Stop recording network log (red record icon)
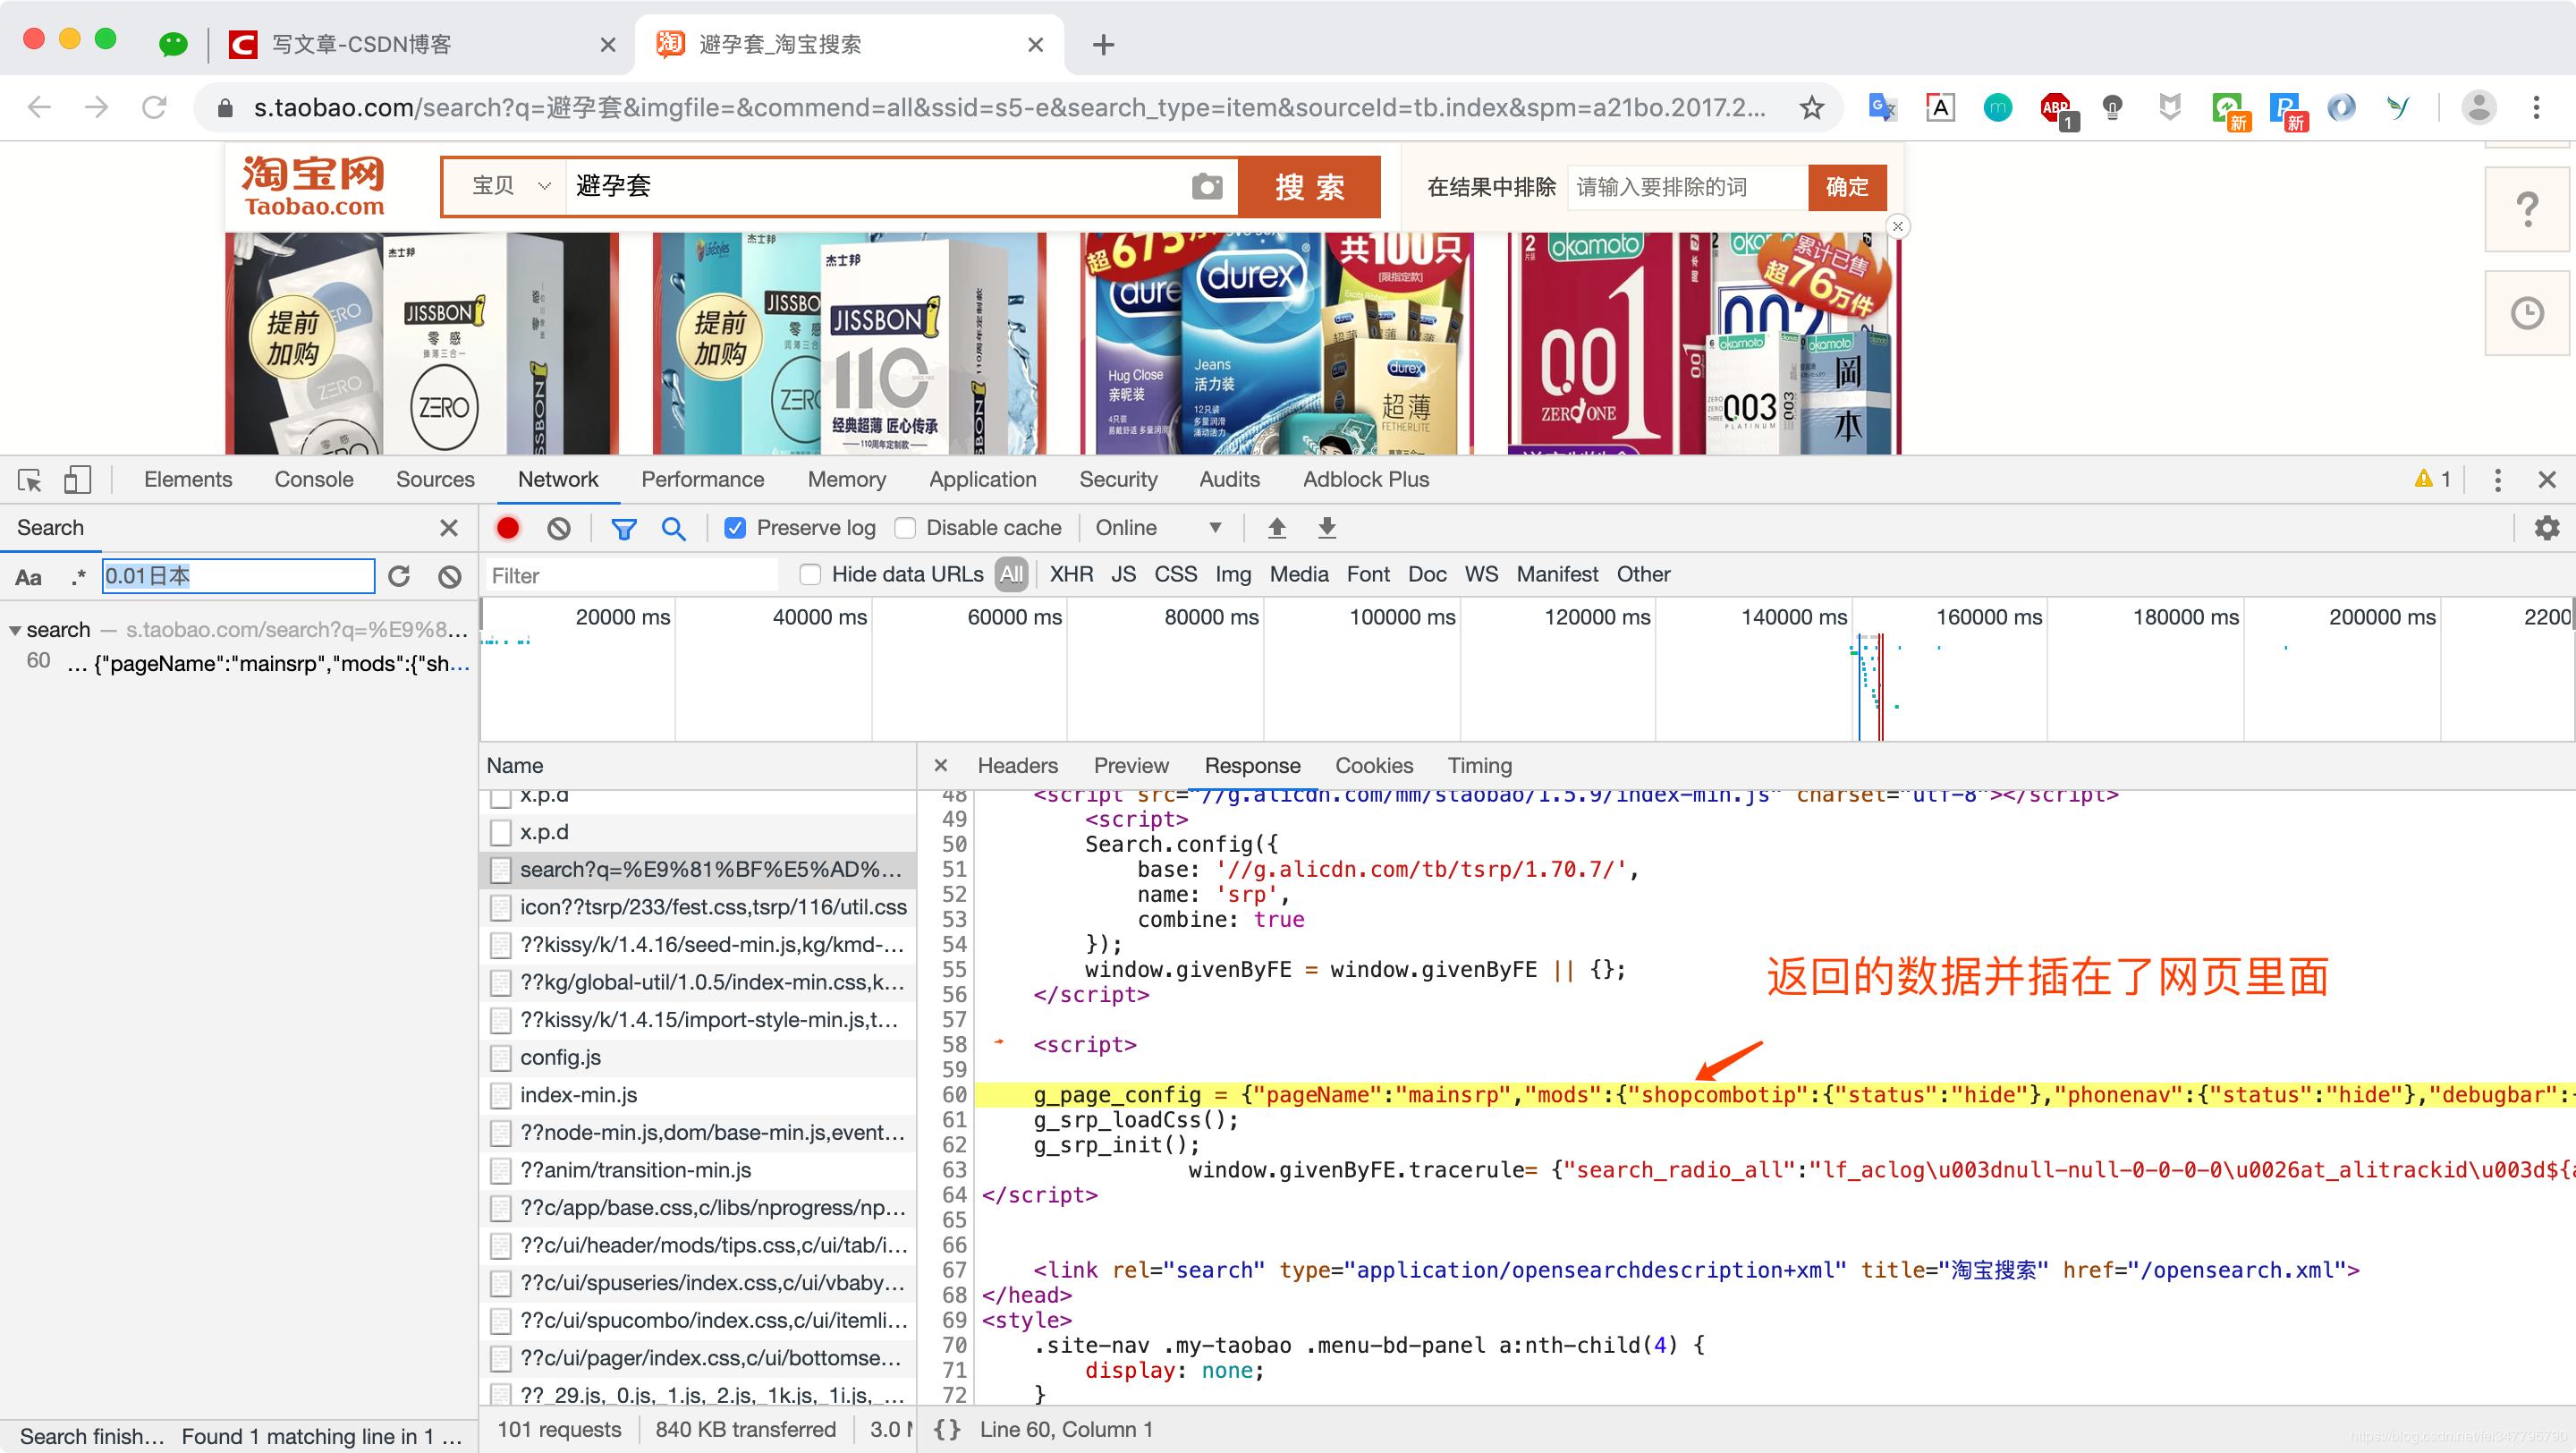Image resolution: width=2576 pixels, height=1453 pixels. tap(509, 528)
